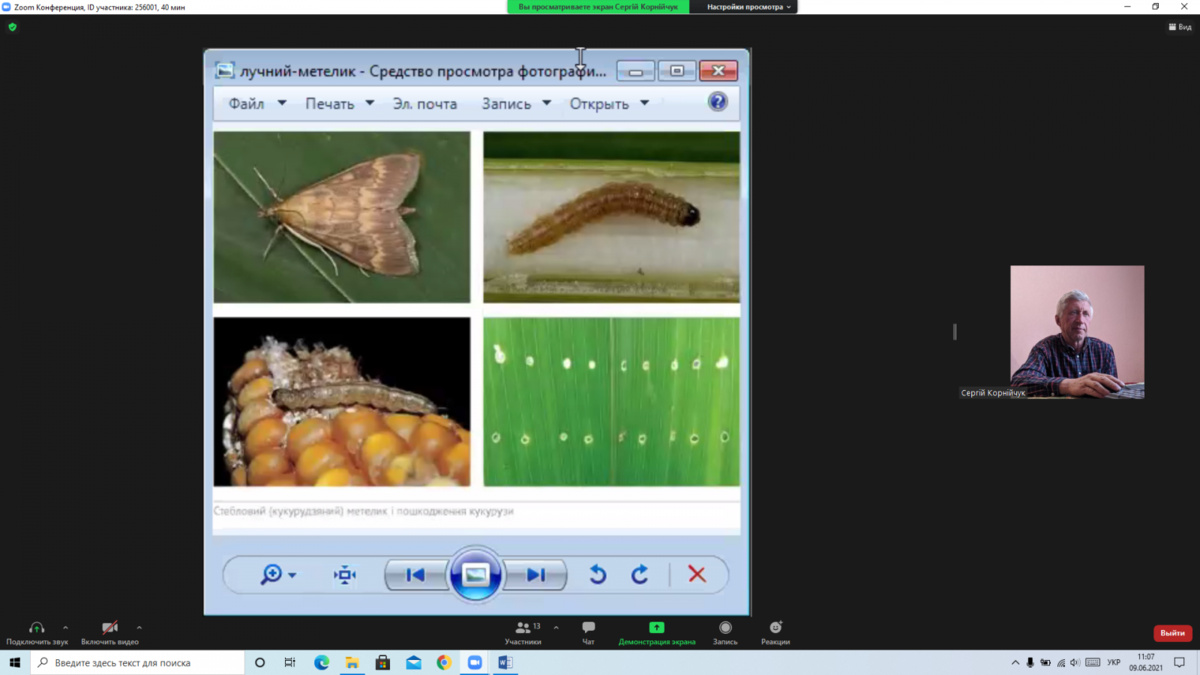Click the caterpillar in stalk photo

coord(612,217)
